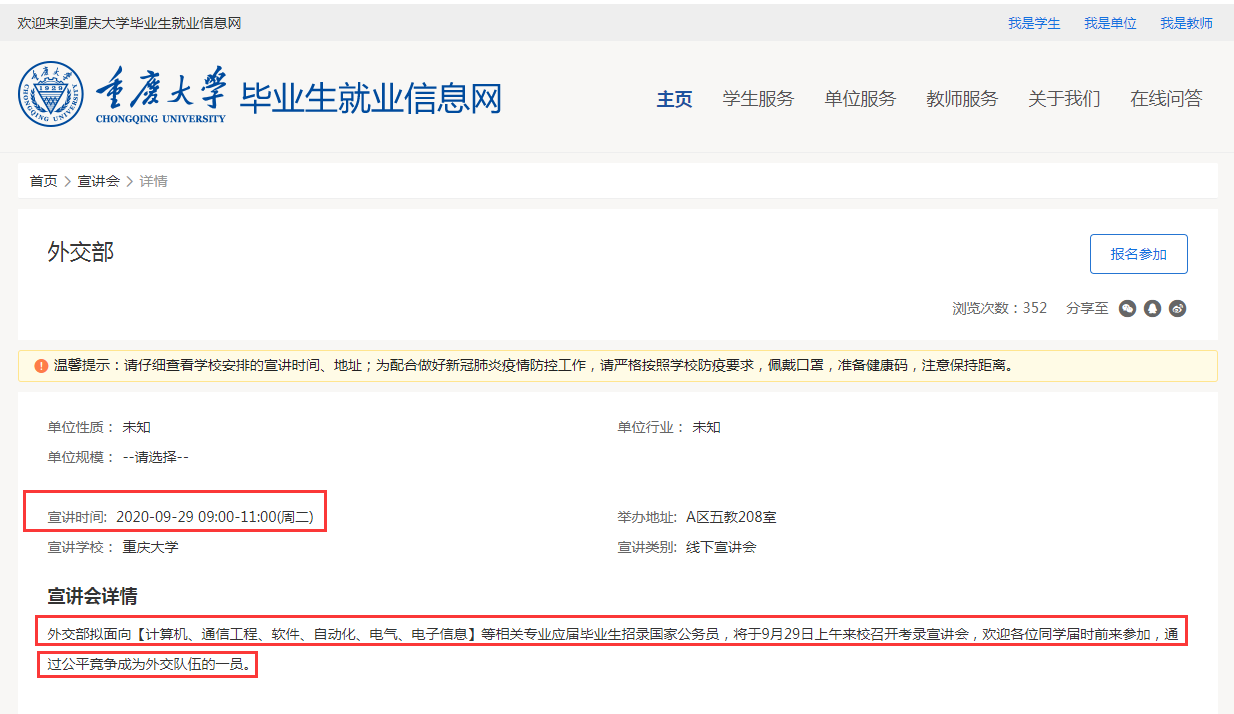Go to 首页 in breadcrumb

point(43,181)
